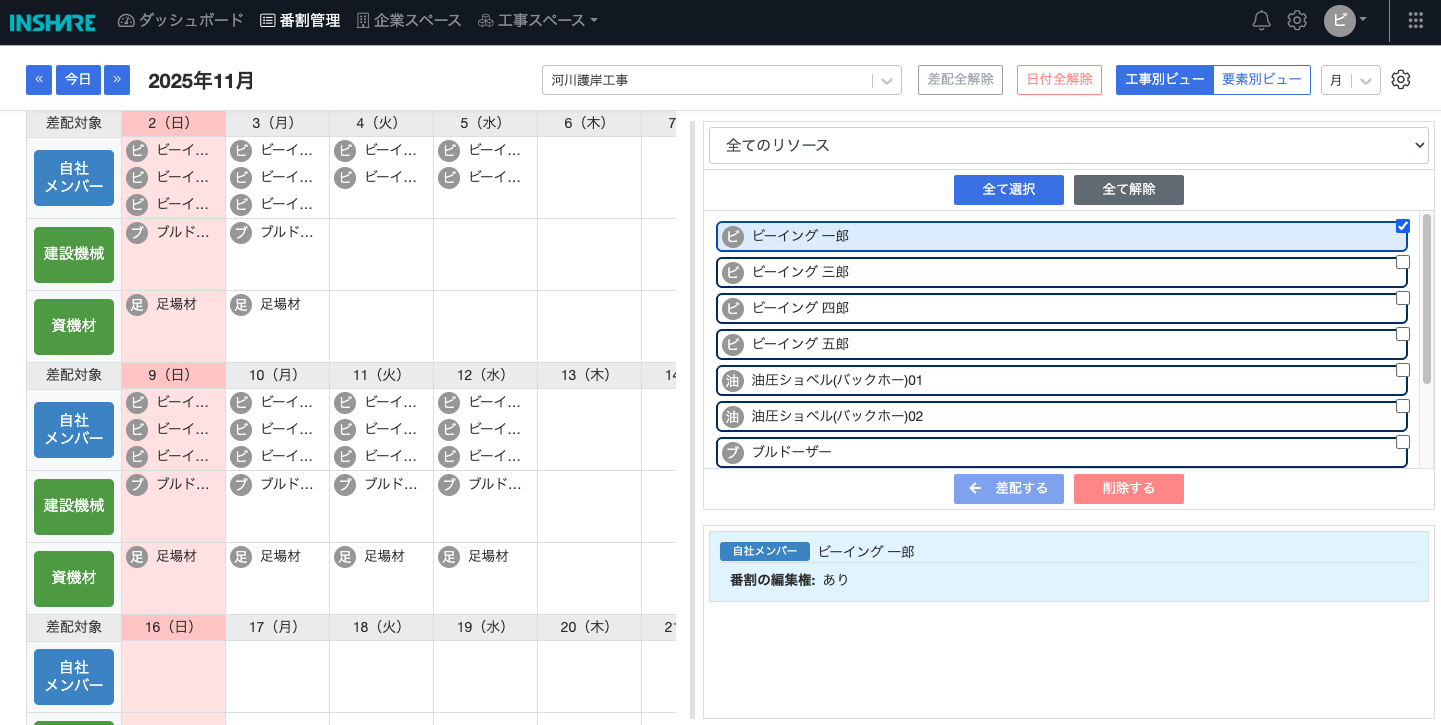The width and height of the screenshot is (1441, 725).
Task: Click avatar icon of ビーイング 四郎 resource
Action: pyautogui.click(x=733, y=308)
